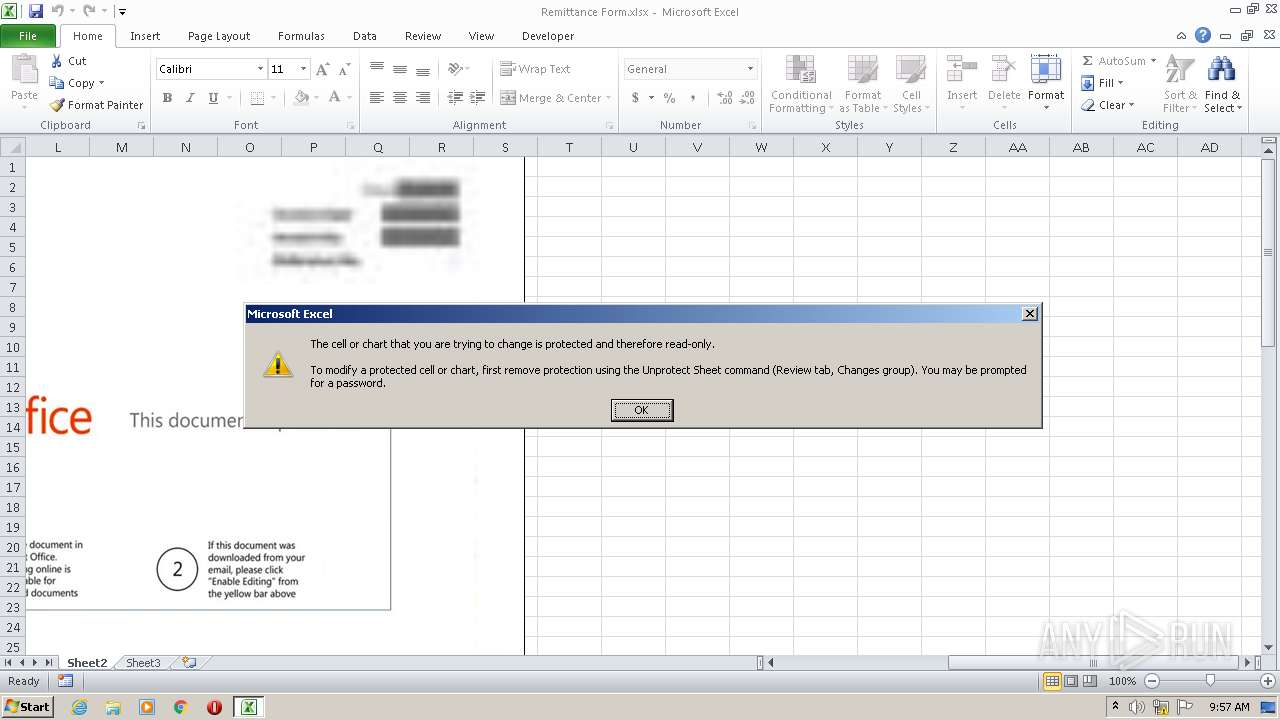This screenshot has width=1280, height=720.
Task: Click the Fill Color bucket icon
Action: 301,98
